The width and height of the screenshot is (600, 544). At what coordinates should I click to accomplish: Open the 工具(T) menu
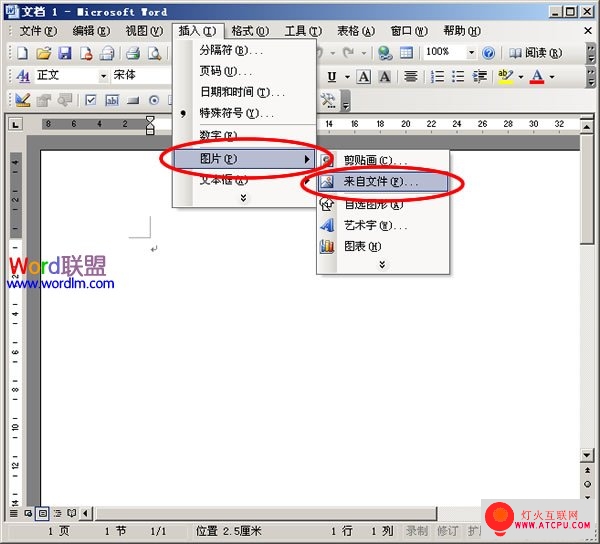303,31
